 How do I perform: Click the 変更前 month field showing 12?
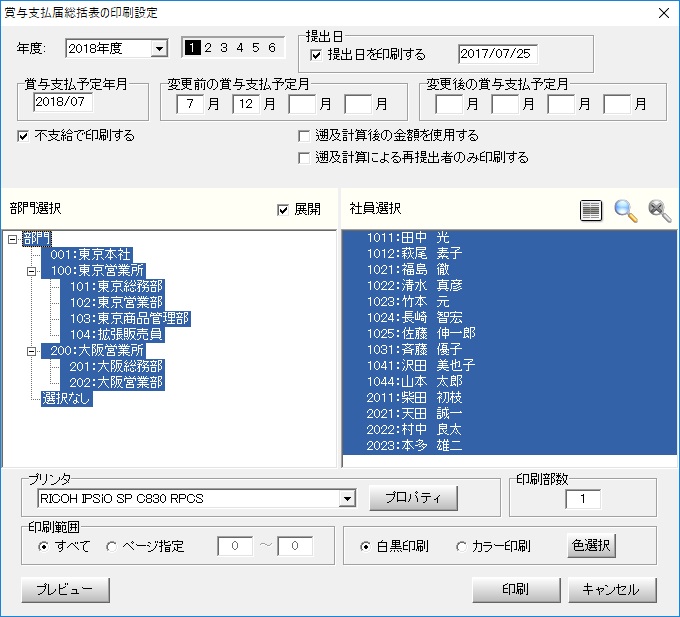(245, 104)
